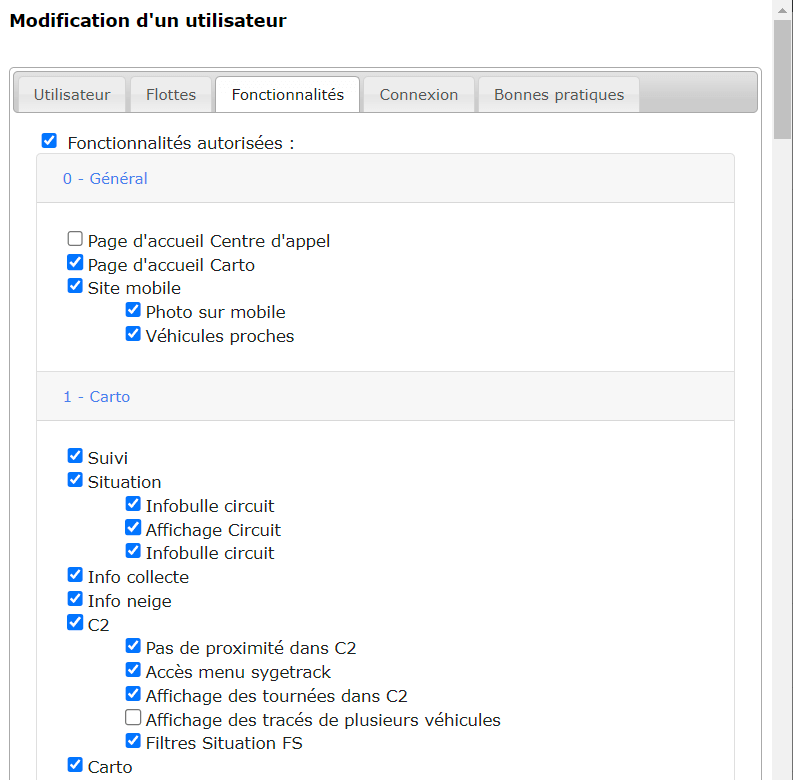Viewport: 793px width, 780px height.
Task: Uncheck the 'Info collecte' checkbox
Action: (x=75, y=575)
